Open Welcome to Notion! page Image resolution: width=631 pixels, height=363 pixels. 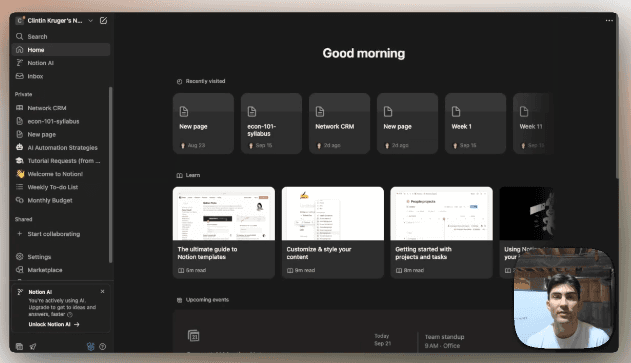pyautogui.click(x=61, y=174)
